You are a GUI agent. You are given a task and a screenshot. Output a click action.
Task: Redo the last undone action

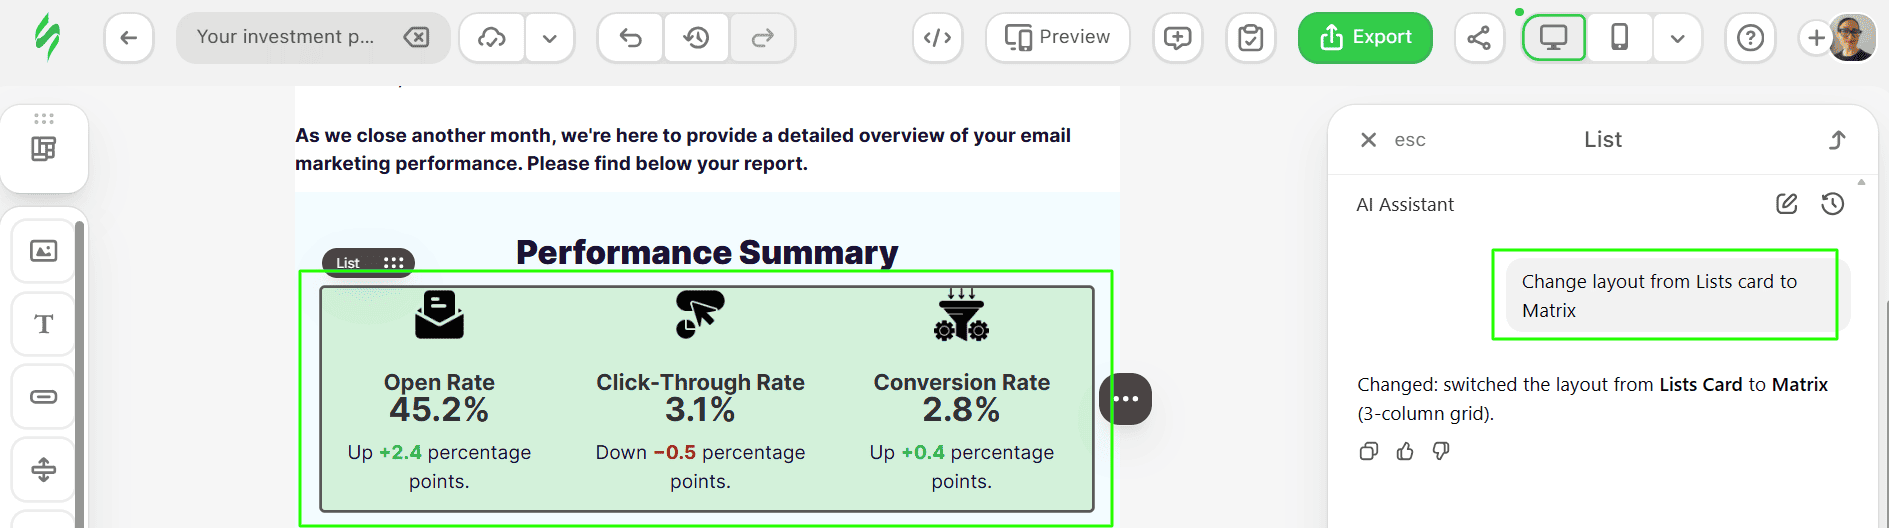coord(762,38)
